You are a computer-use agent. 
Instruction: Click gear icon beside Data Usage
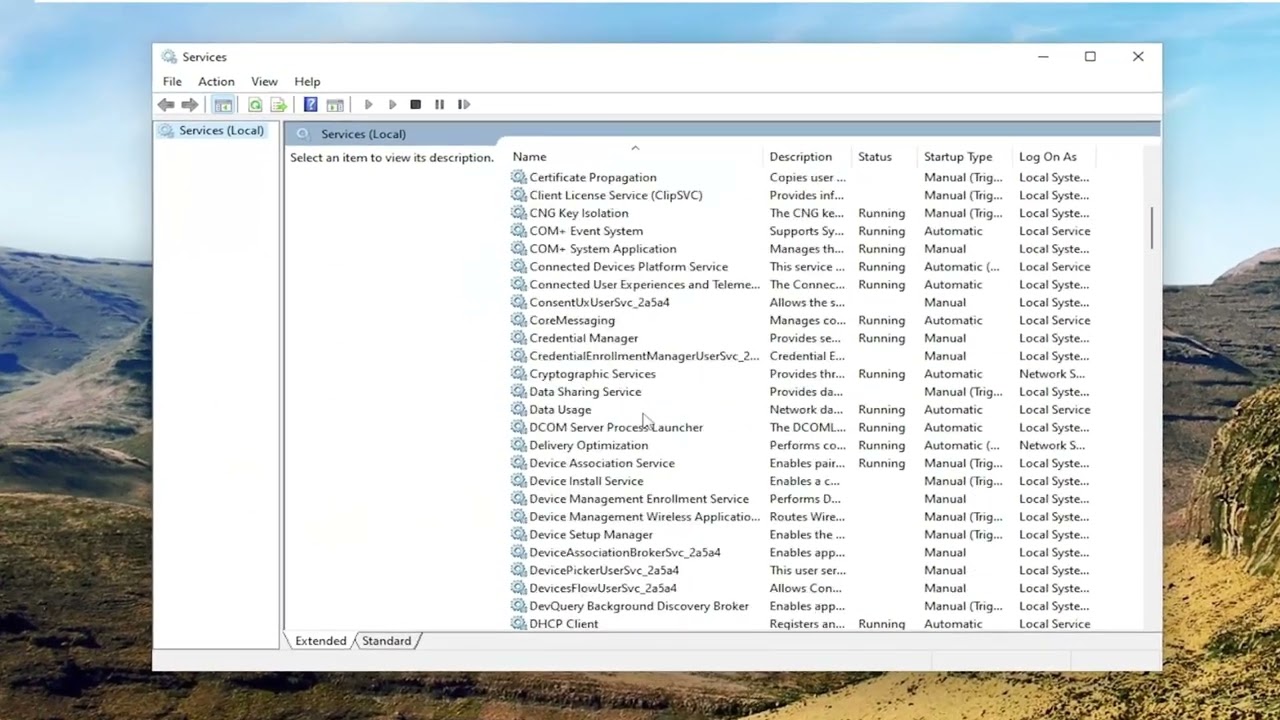click(x=518, y=410)
